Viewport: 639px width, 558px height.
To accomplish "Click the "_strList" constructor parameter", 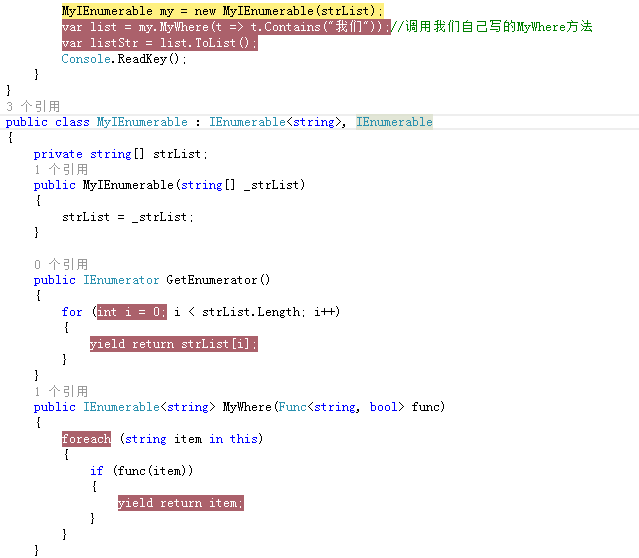I will click(272, 185).
